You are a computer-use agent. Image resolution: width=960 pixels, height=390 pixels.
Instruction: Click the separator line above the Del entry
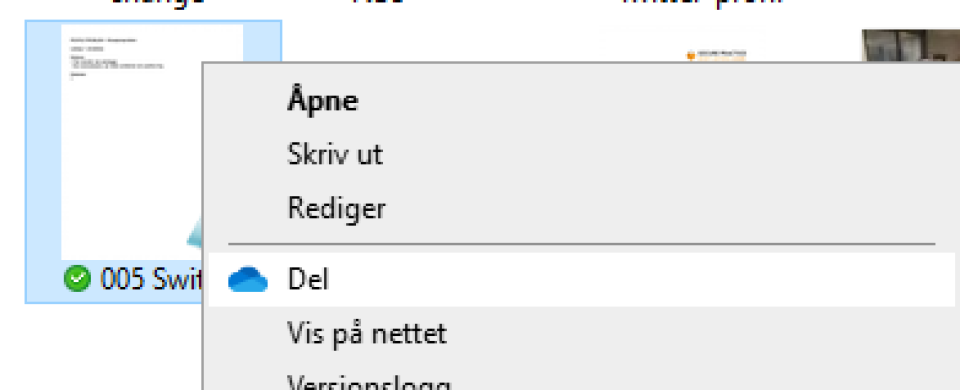(x=582, y=244)
